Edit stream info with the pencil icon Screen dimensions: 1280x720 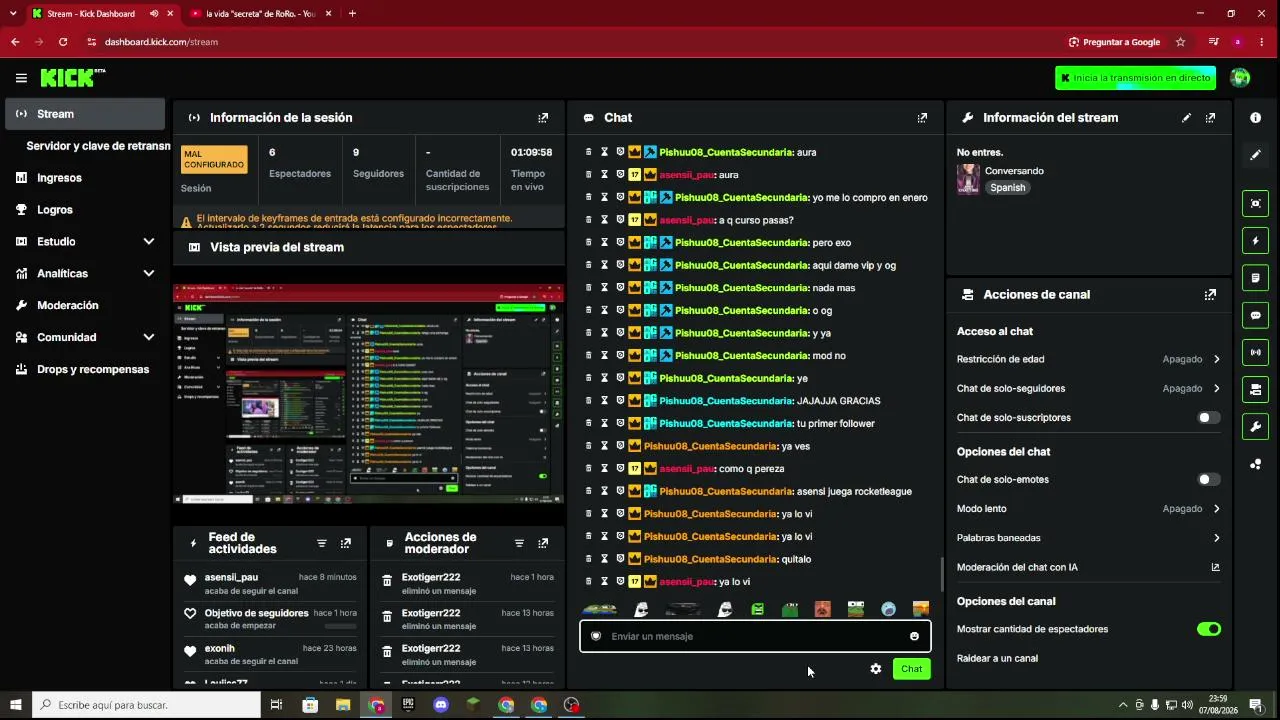(1186, 118)
